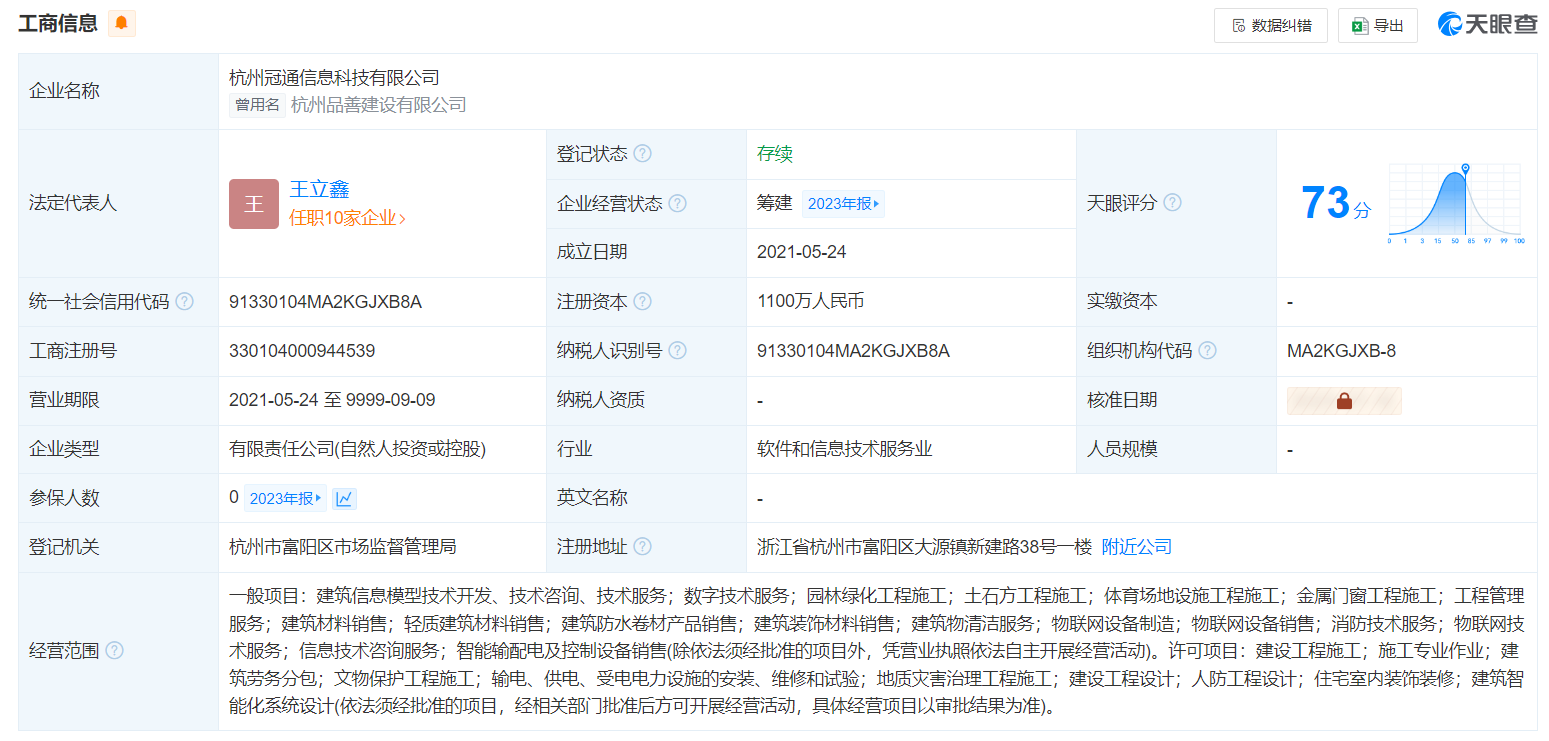The image size is (1549, 741).
Task: Click the 曾用名 tag
Action: [x=257, y=104]
